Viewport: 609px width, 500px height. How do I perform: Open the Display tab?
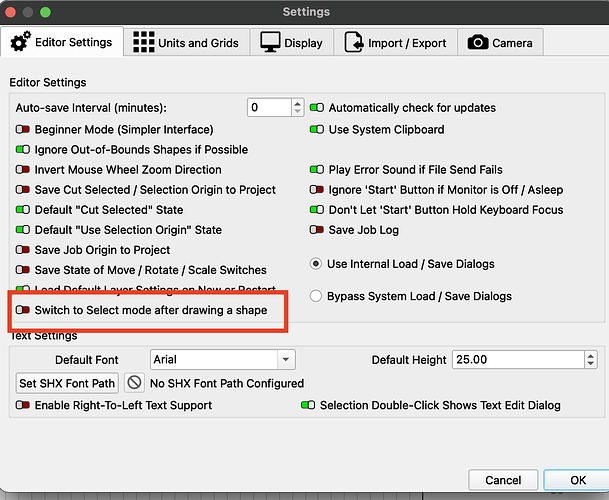[x=292, y=43]
